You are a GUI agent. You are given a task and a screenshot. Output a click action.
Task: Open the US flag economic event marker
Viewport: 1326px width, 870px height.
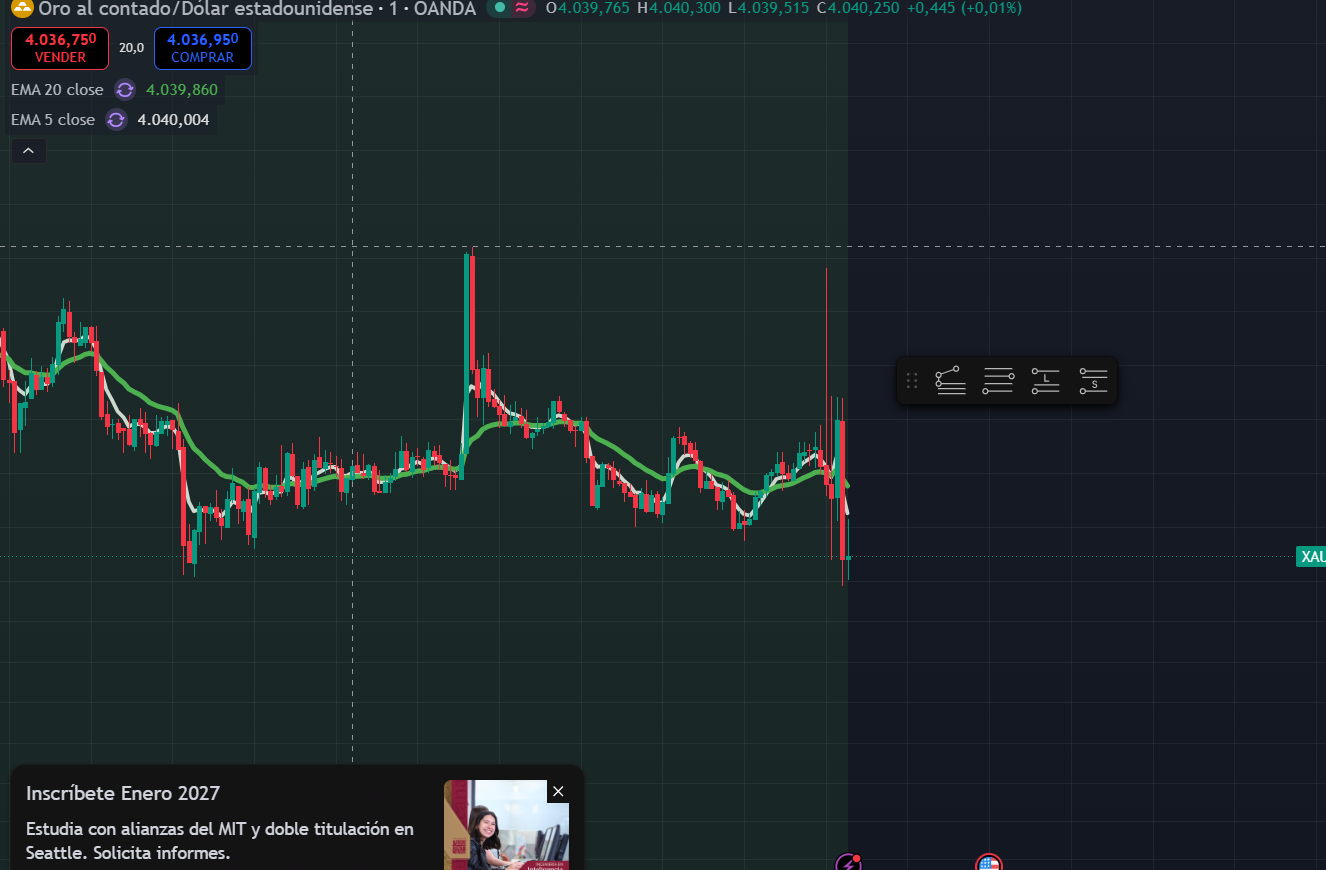pyautogui.click(x=989, y=863)
